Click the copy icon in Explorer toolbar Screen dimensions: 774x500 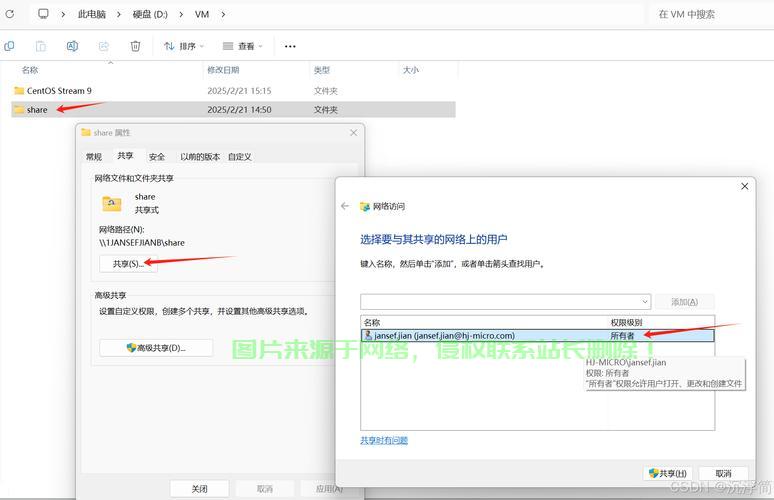(x=9, y=46)
